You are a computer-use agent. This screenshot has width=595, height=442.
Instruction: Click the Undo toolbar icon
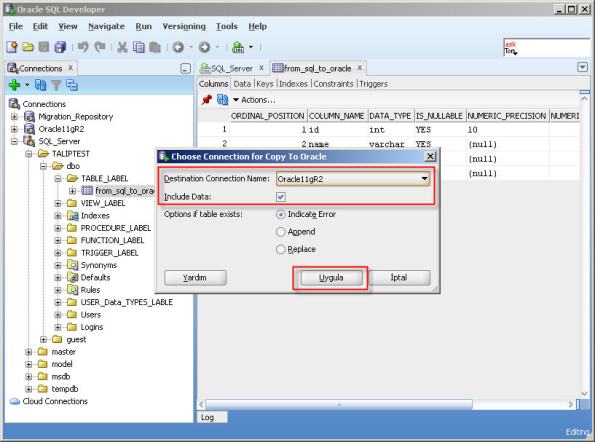pos(83,47)
